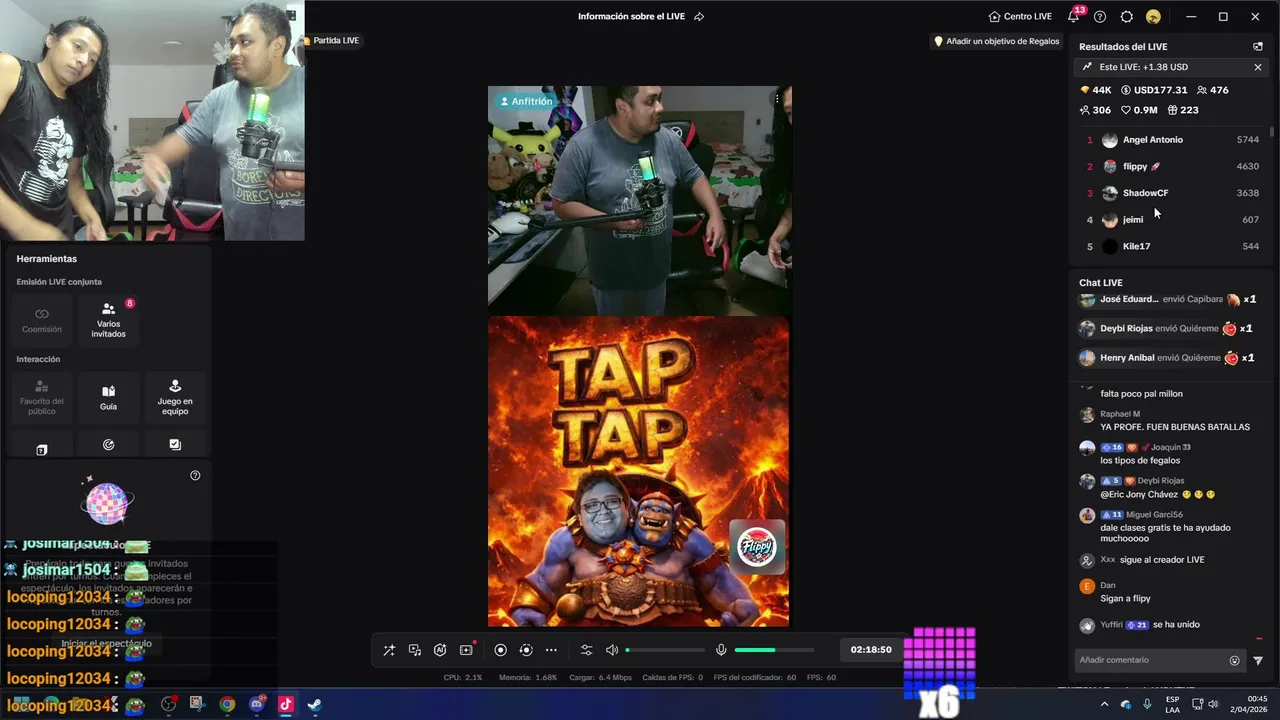Open the settings gear in title bar
1280x720 pixels.
click(x=1127, y=17)
